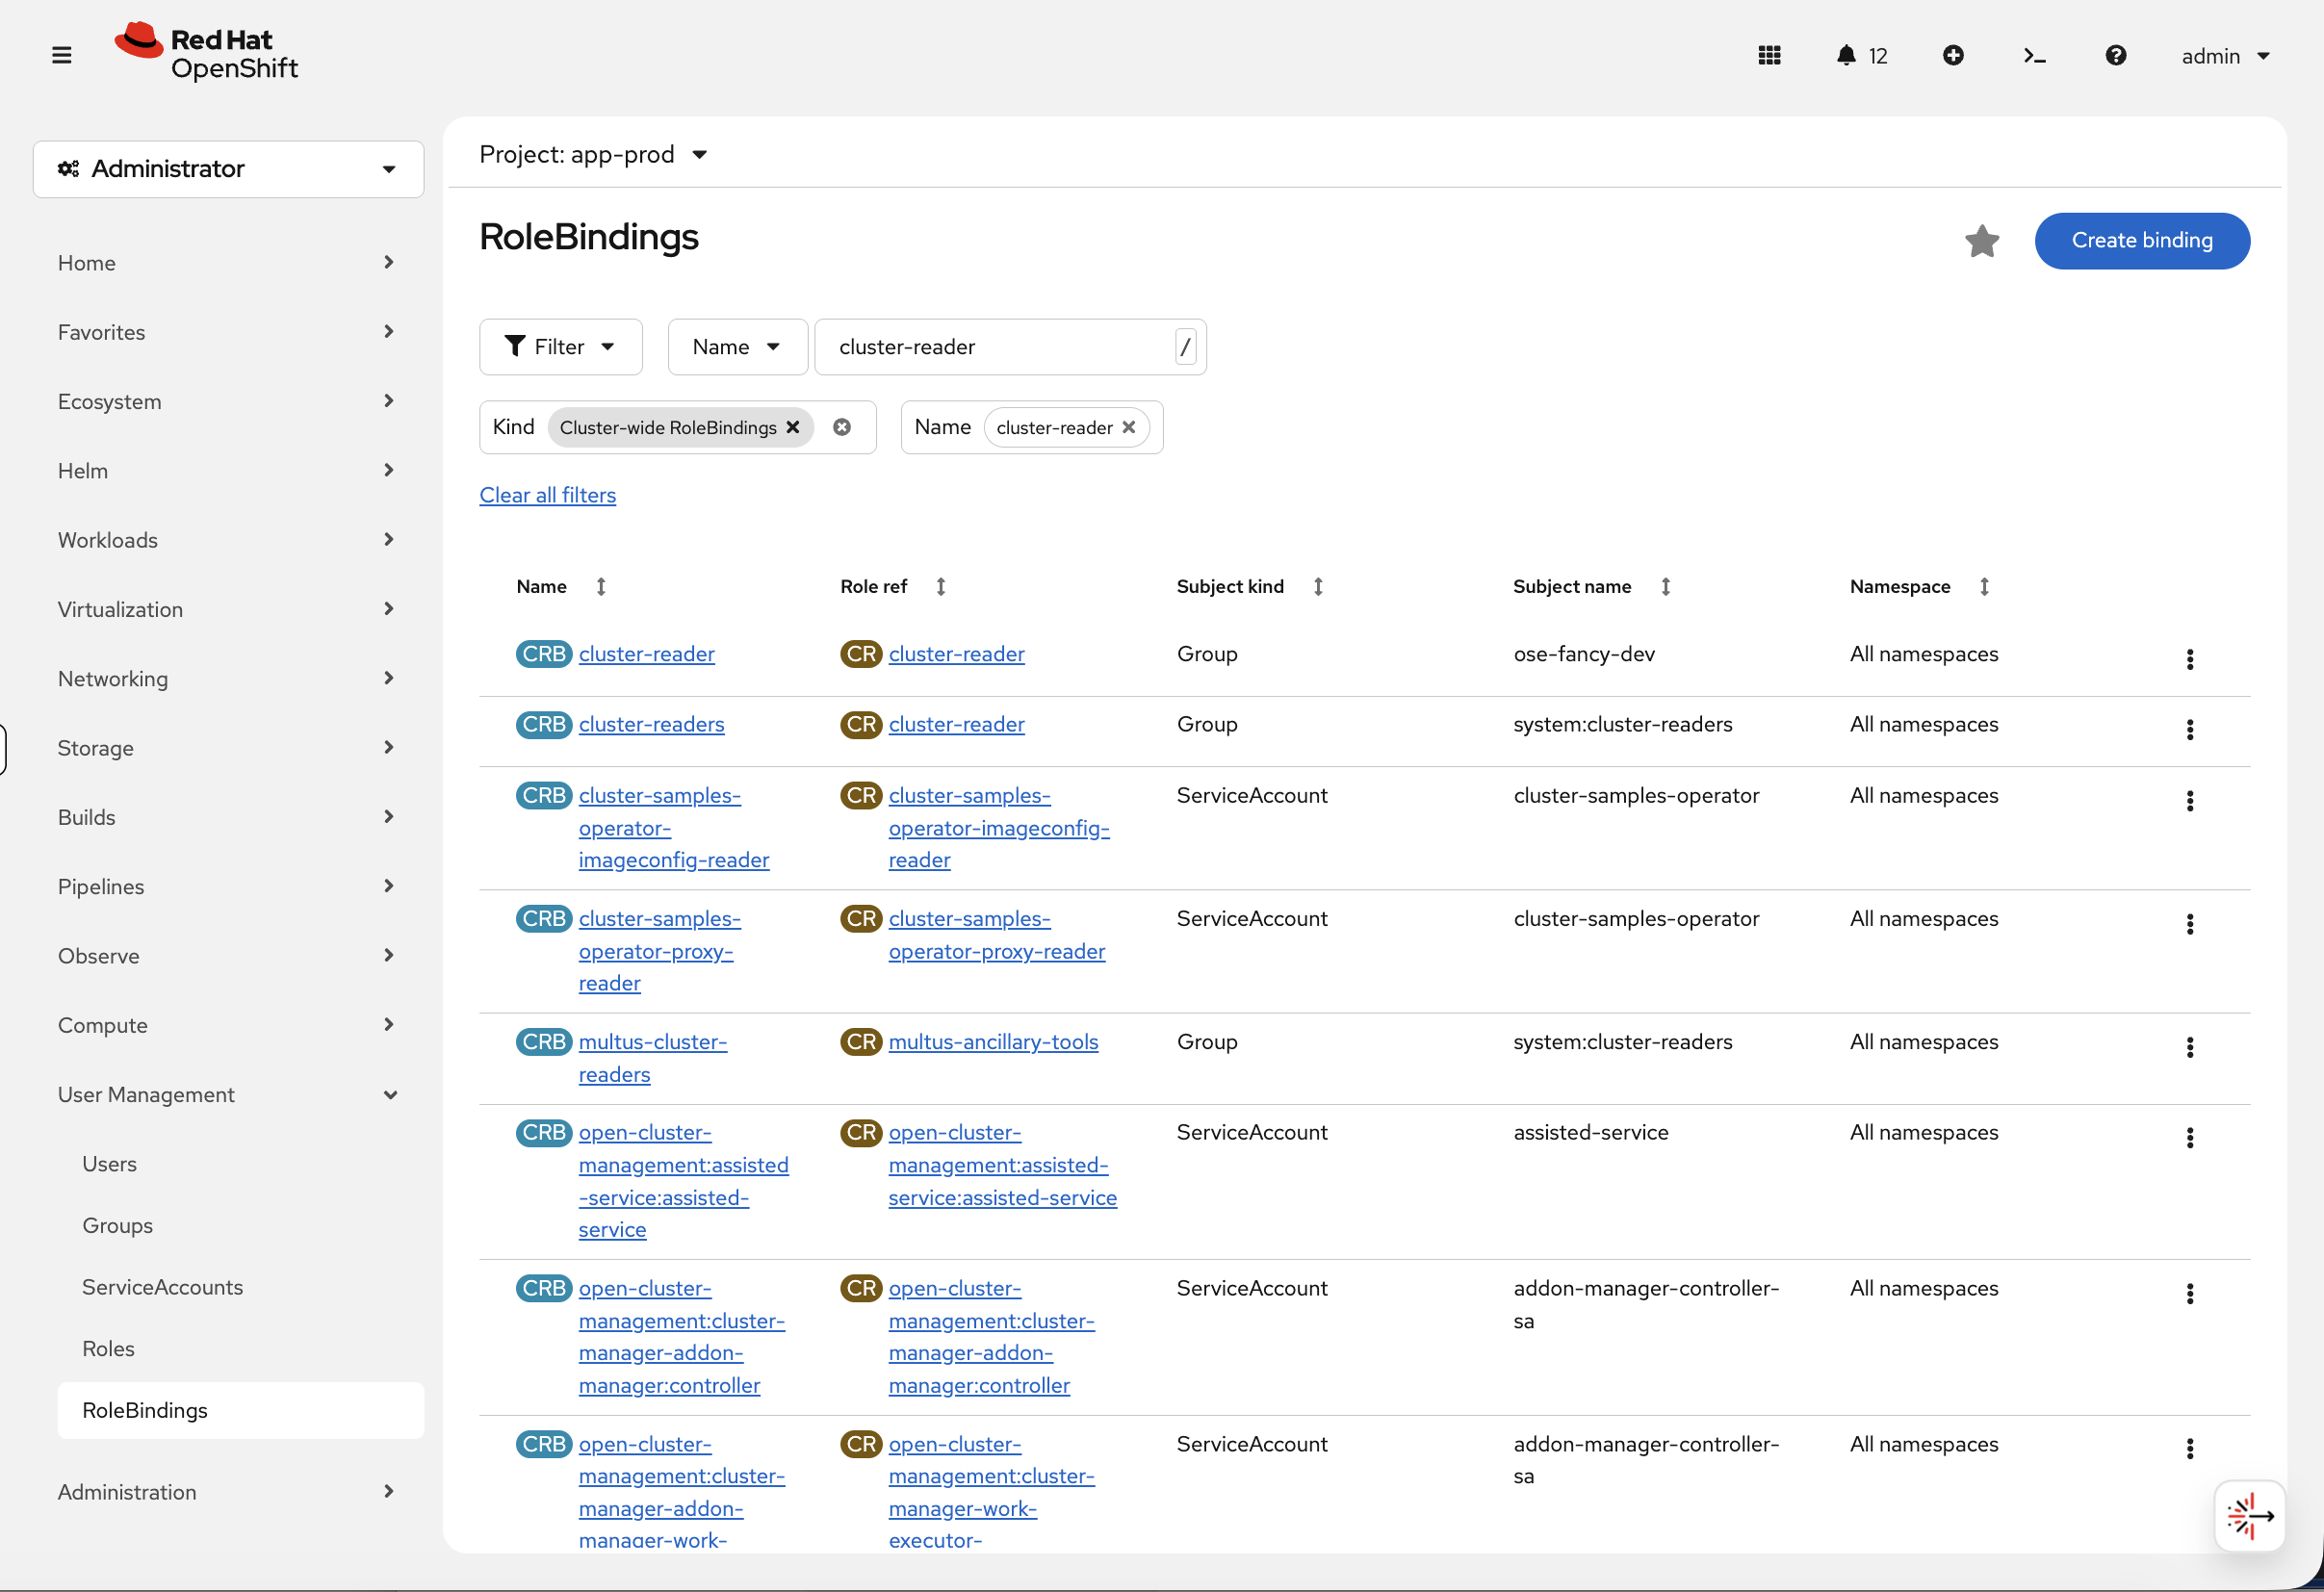Open the Project: app-prod dropdown

594,154
